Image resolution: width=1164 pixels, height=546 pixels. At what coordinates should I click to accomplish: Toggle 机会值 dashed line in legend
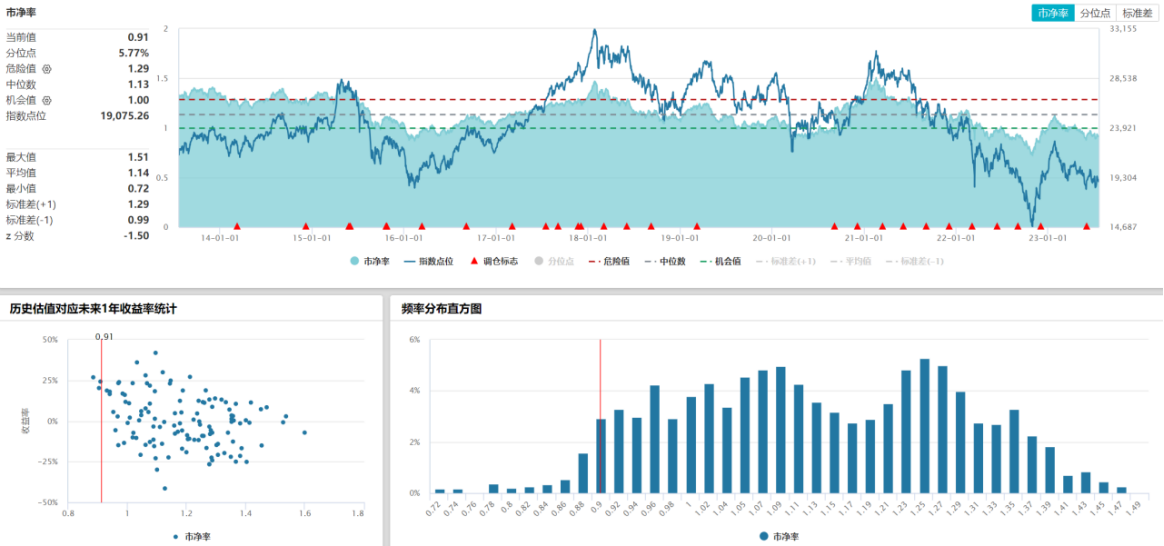click(722, 261)
